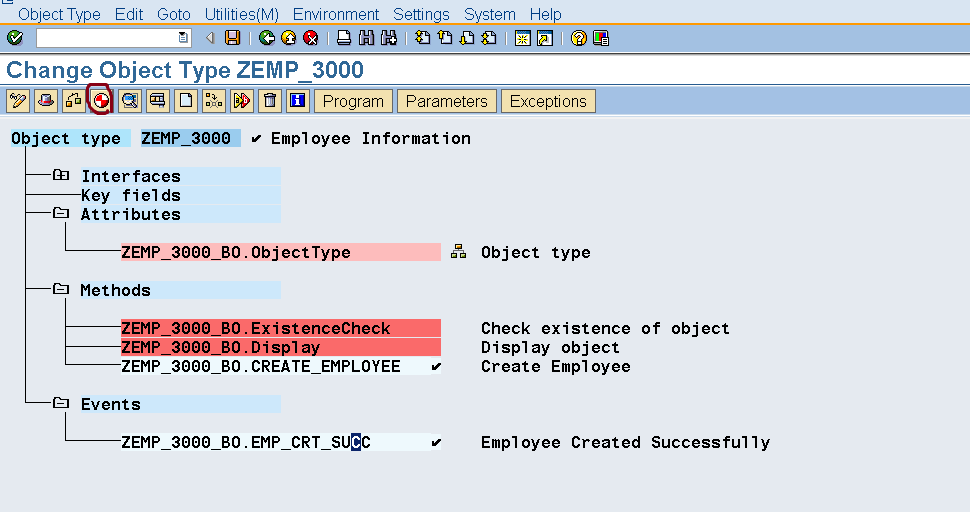Open the Settings menu
Viewport: 970px width, 512px height.
[x=421, y=14]
